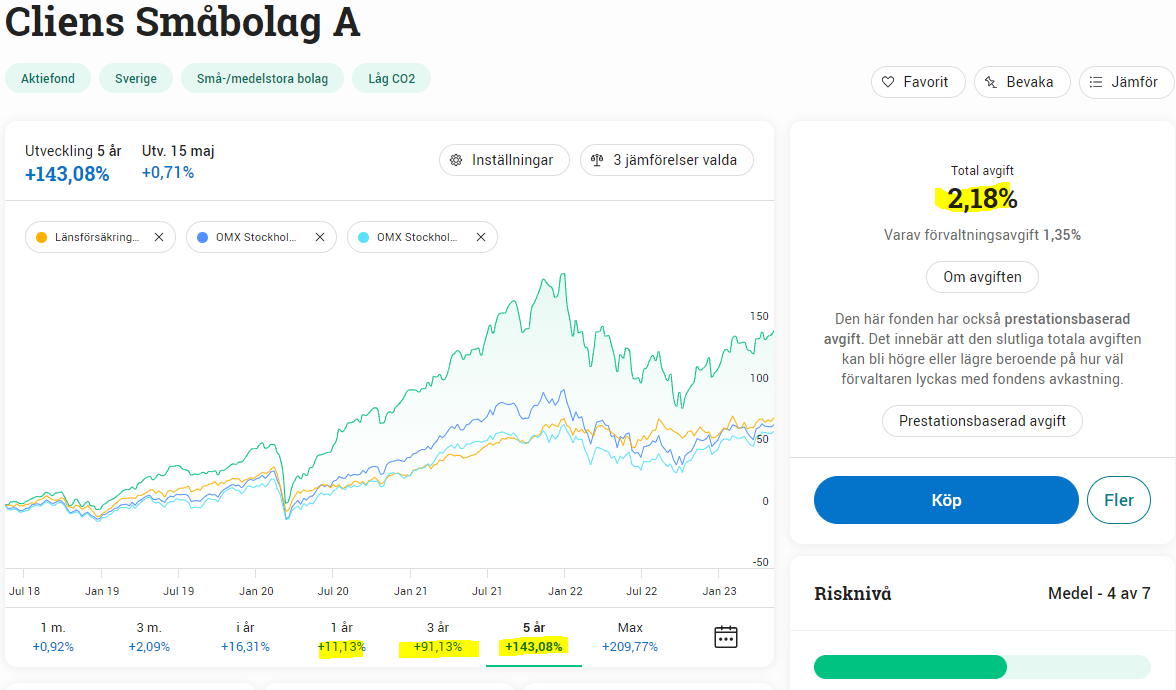Open the Om avgiften details
The width and height of the screenshot is (1176, 690).
(982, 277)
